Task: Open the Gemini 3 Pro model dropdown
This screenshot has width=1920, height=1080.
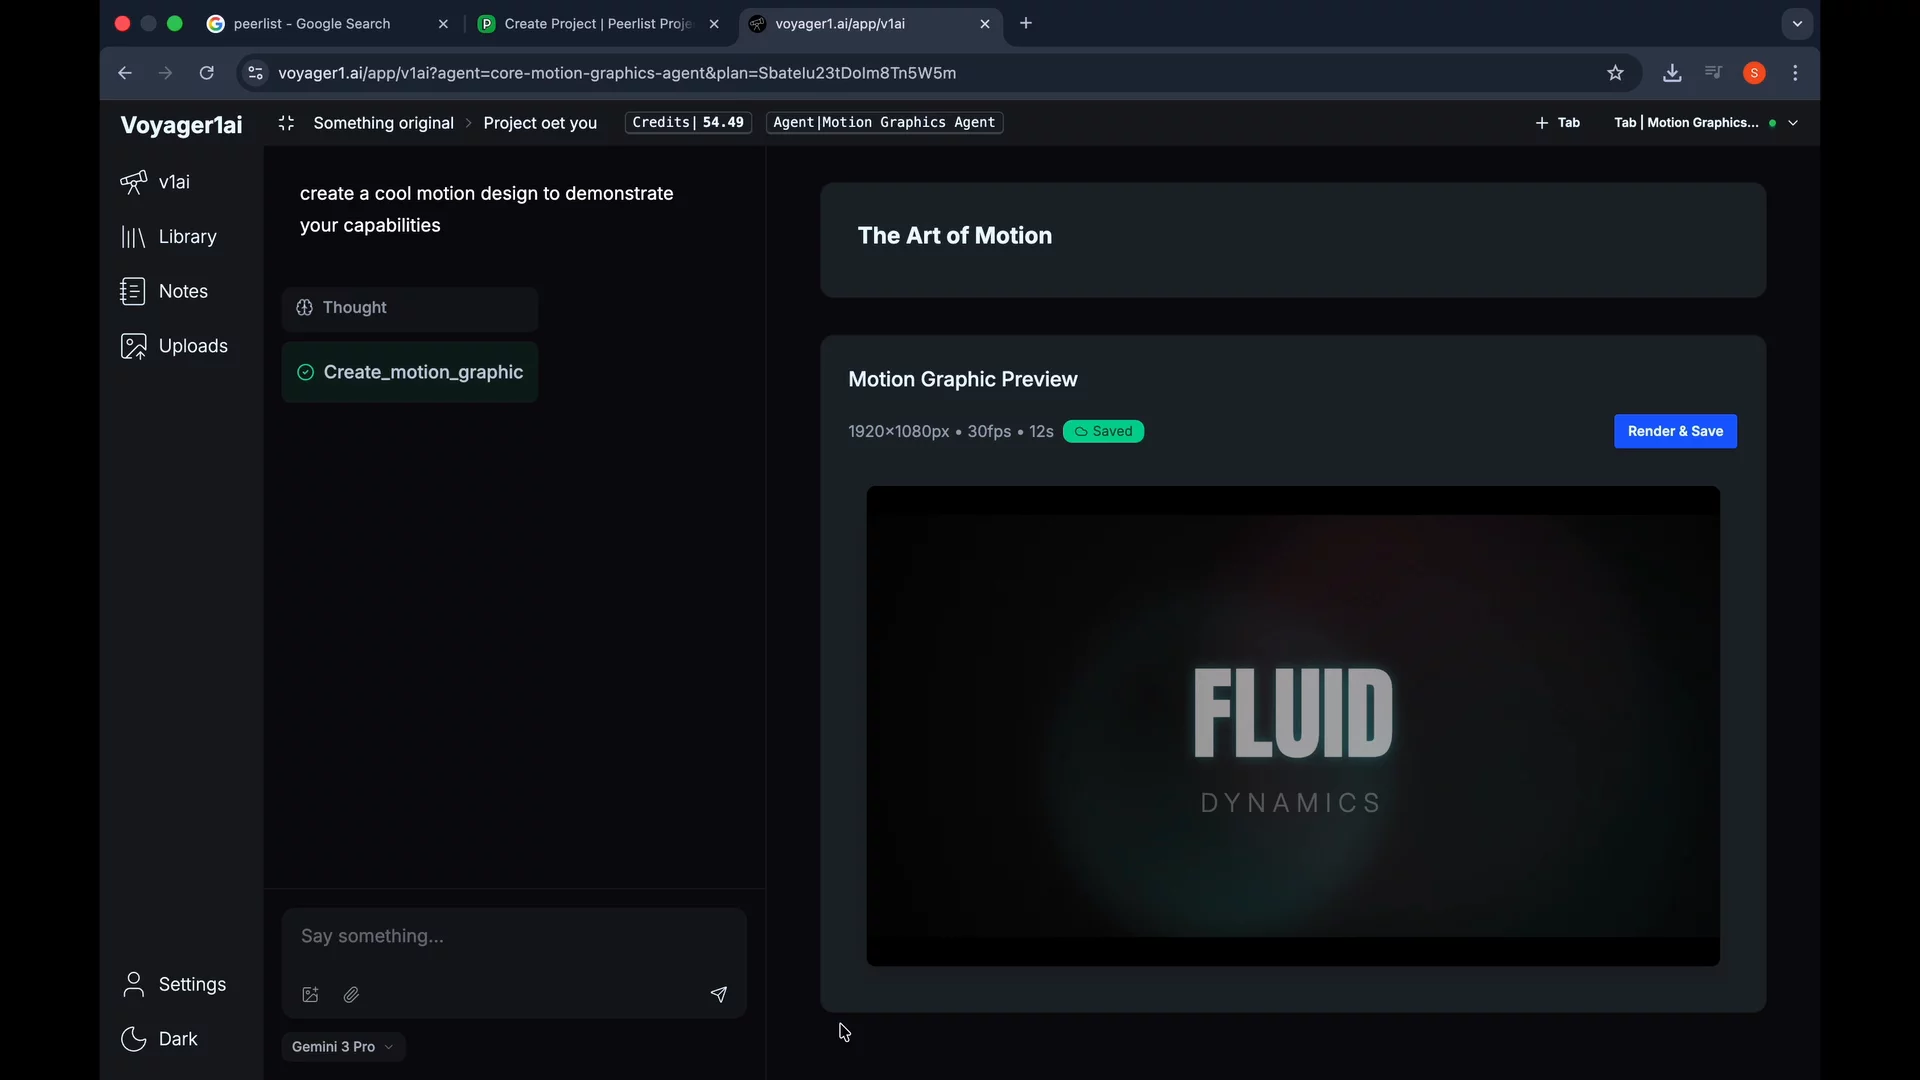Action: pyautogui.click(x=342, y=1047)
